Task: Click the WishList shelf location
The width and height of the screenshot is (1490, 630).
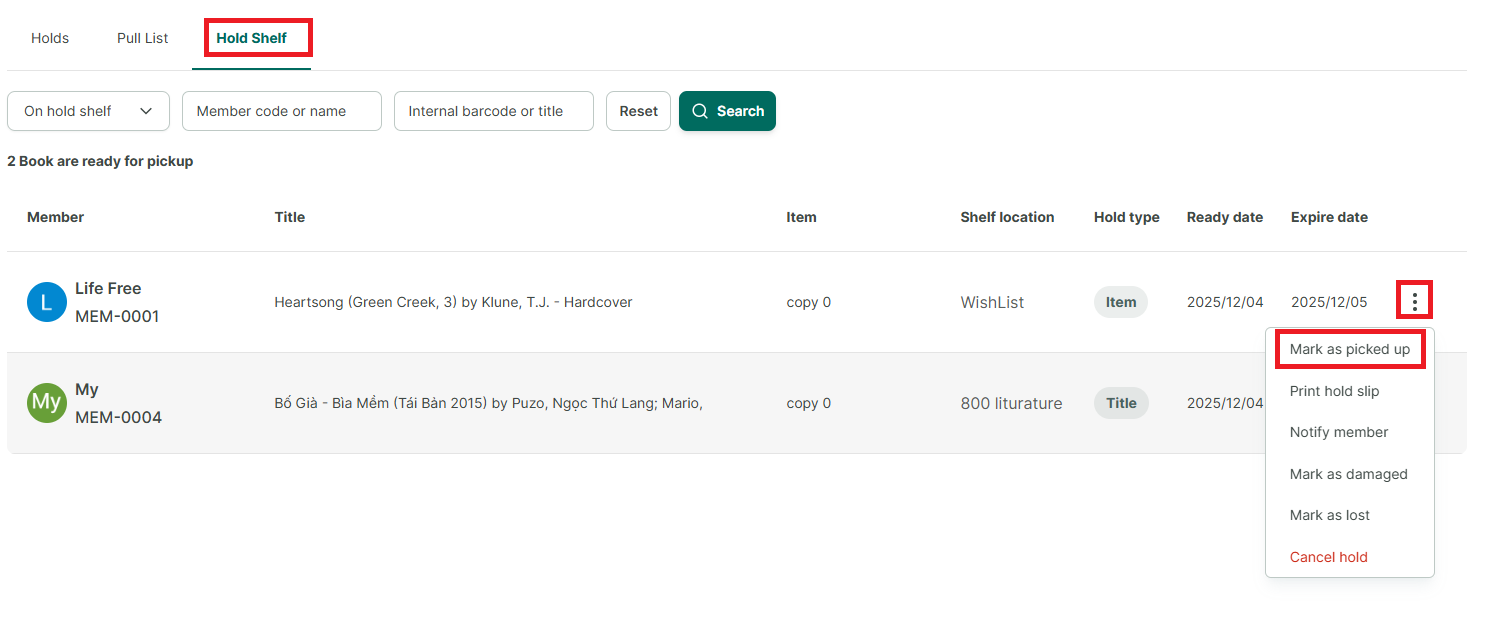Action: [x=992, y=302]
